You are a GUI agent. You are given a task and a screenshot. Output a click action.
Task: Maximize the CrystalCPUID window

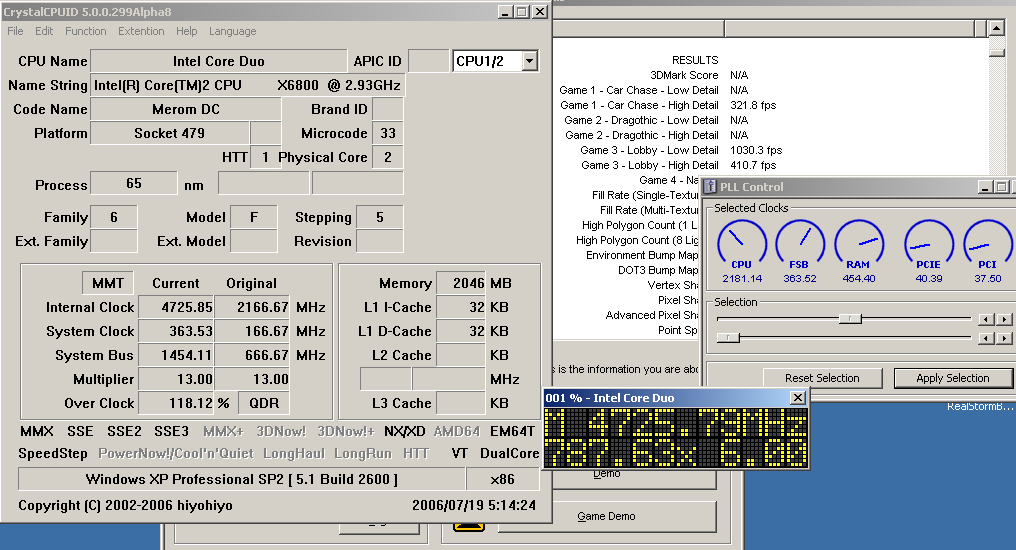[x=522, y=12]
